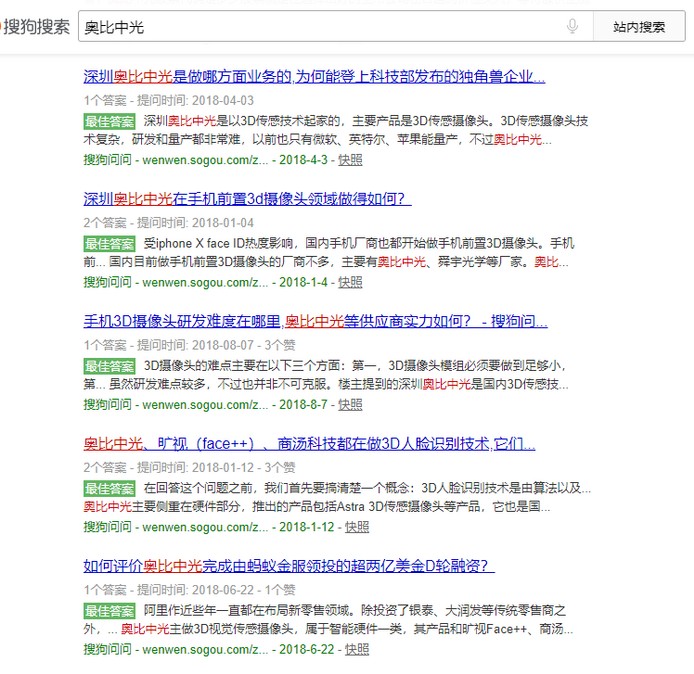Open 快照 for the 2018-8-7 result
694x674 pixels.
tap(350, 404)
